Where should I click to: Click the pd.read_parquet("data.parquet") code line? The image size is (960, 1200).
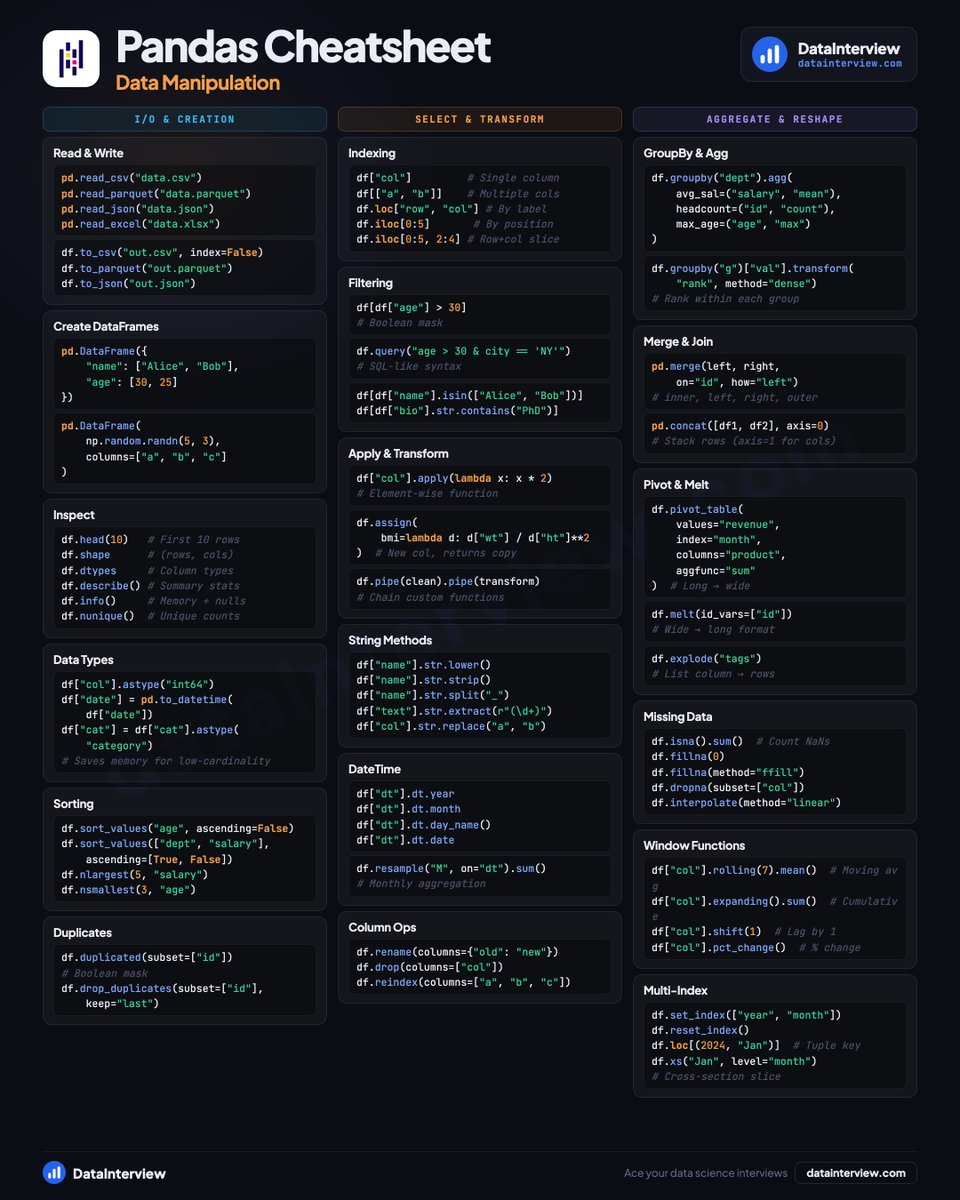(x=155, y=193)
